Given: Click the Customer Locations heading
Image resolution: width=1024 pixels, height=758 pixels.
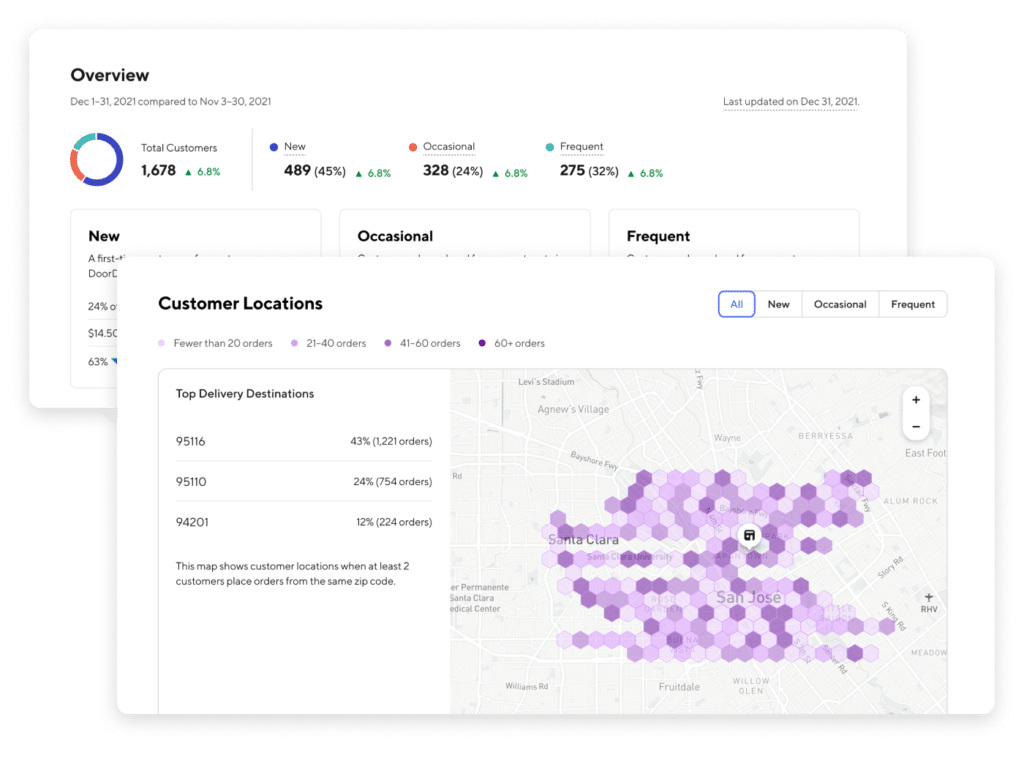Looking at the screenshot, I should 240,304.
